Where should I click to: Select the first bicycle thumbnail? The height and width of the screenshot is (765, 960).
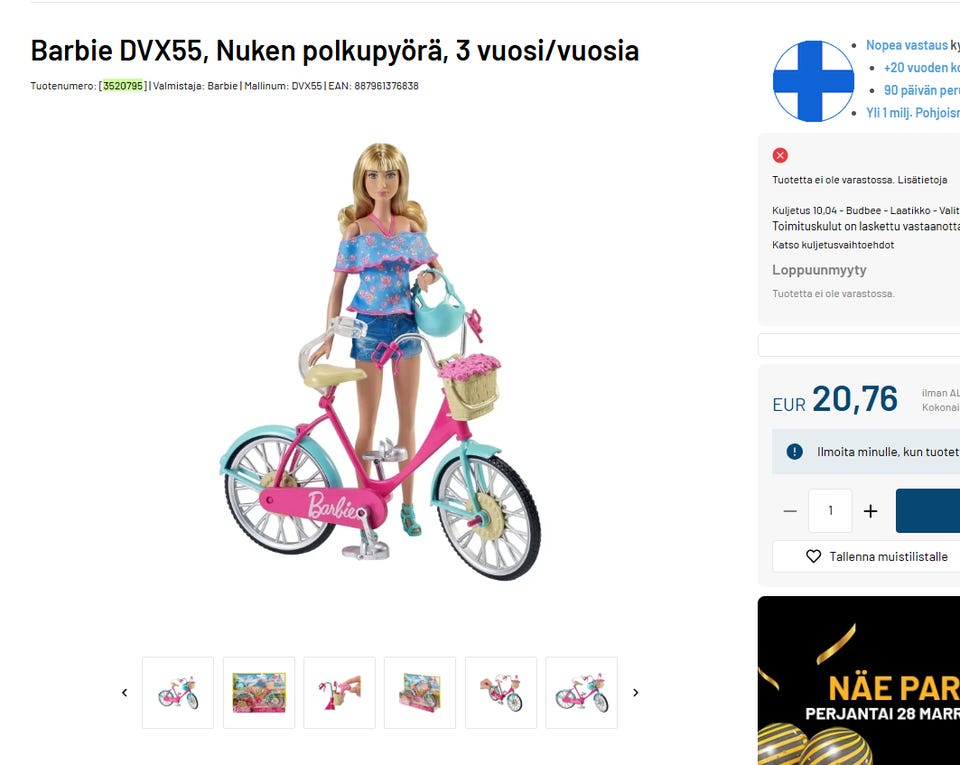[x=178, y=693]
